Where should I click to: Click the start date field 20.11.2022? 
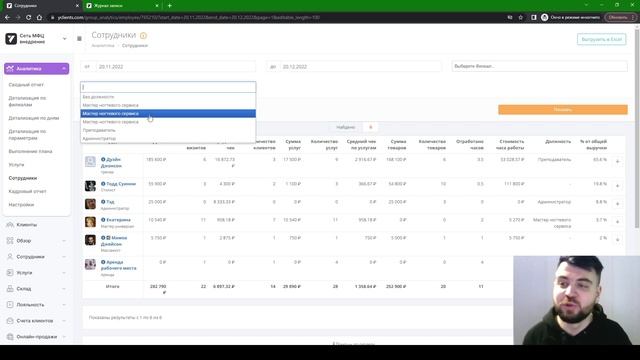[x=176, y=67]
